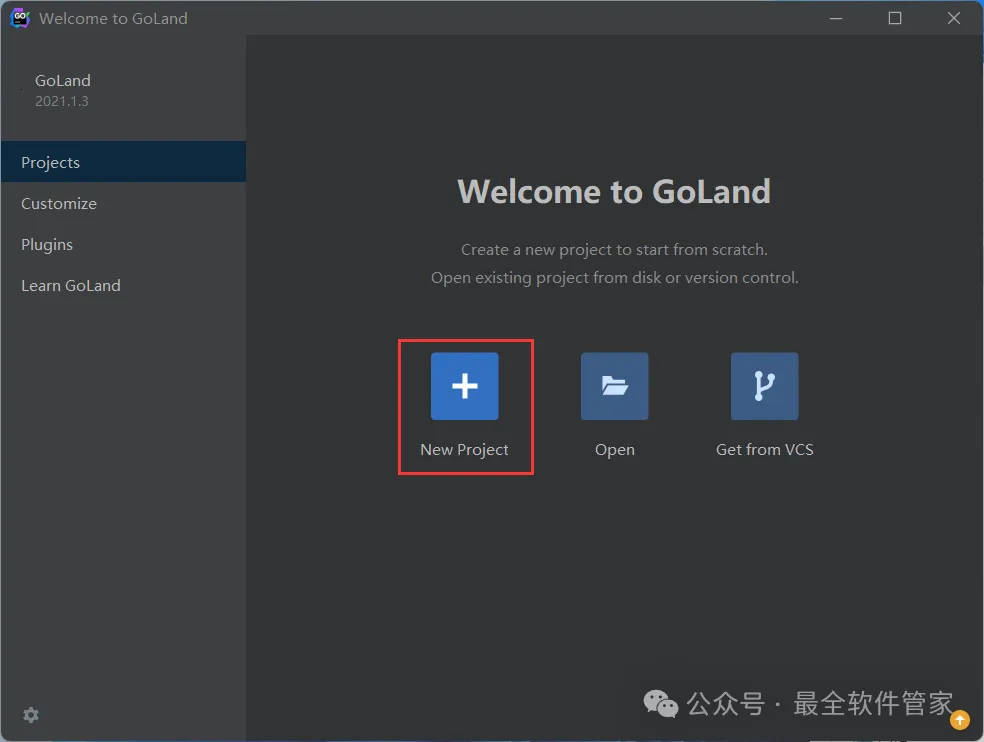The width and height of the screenshot is (984, 742).
Task: Select the Projects tab in sidebar
Action: (123, 162)
